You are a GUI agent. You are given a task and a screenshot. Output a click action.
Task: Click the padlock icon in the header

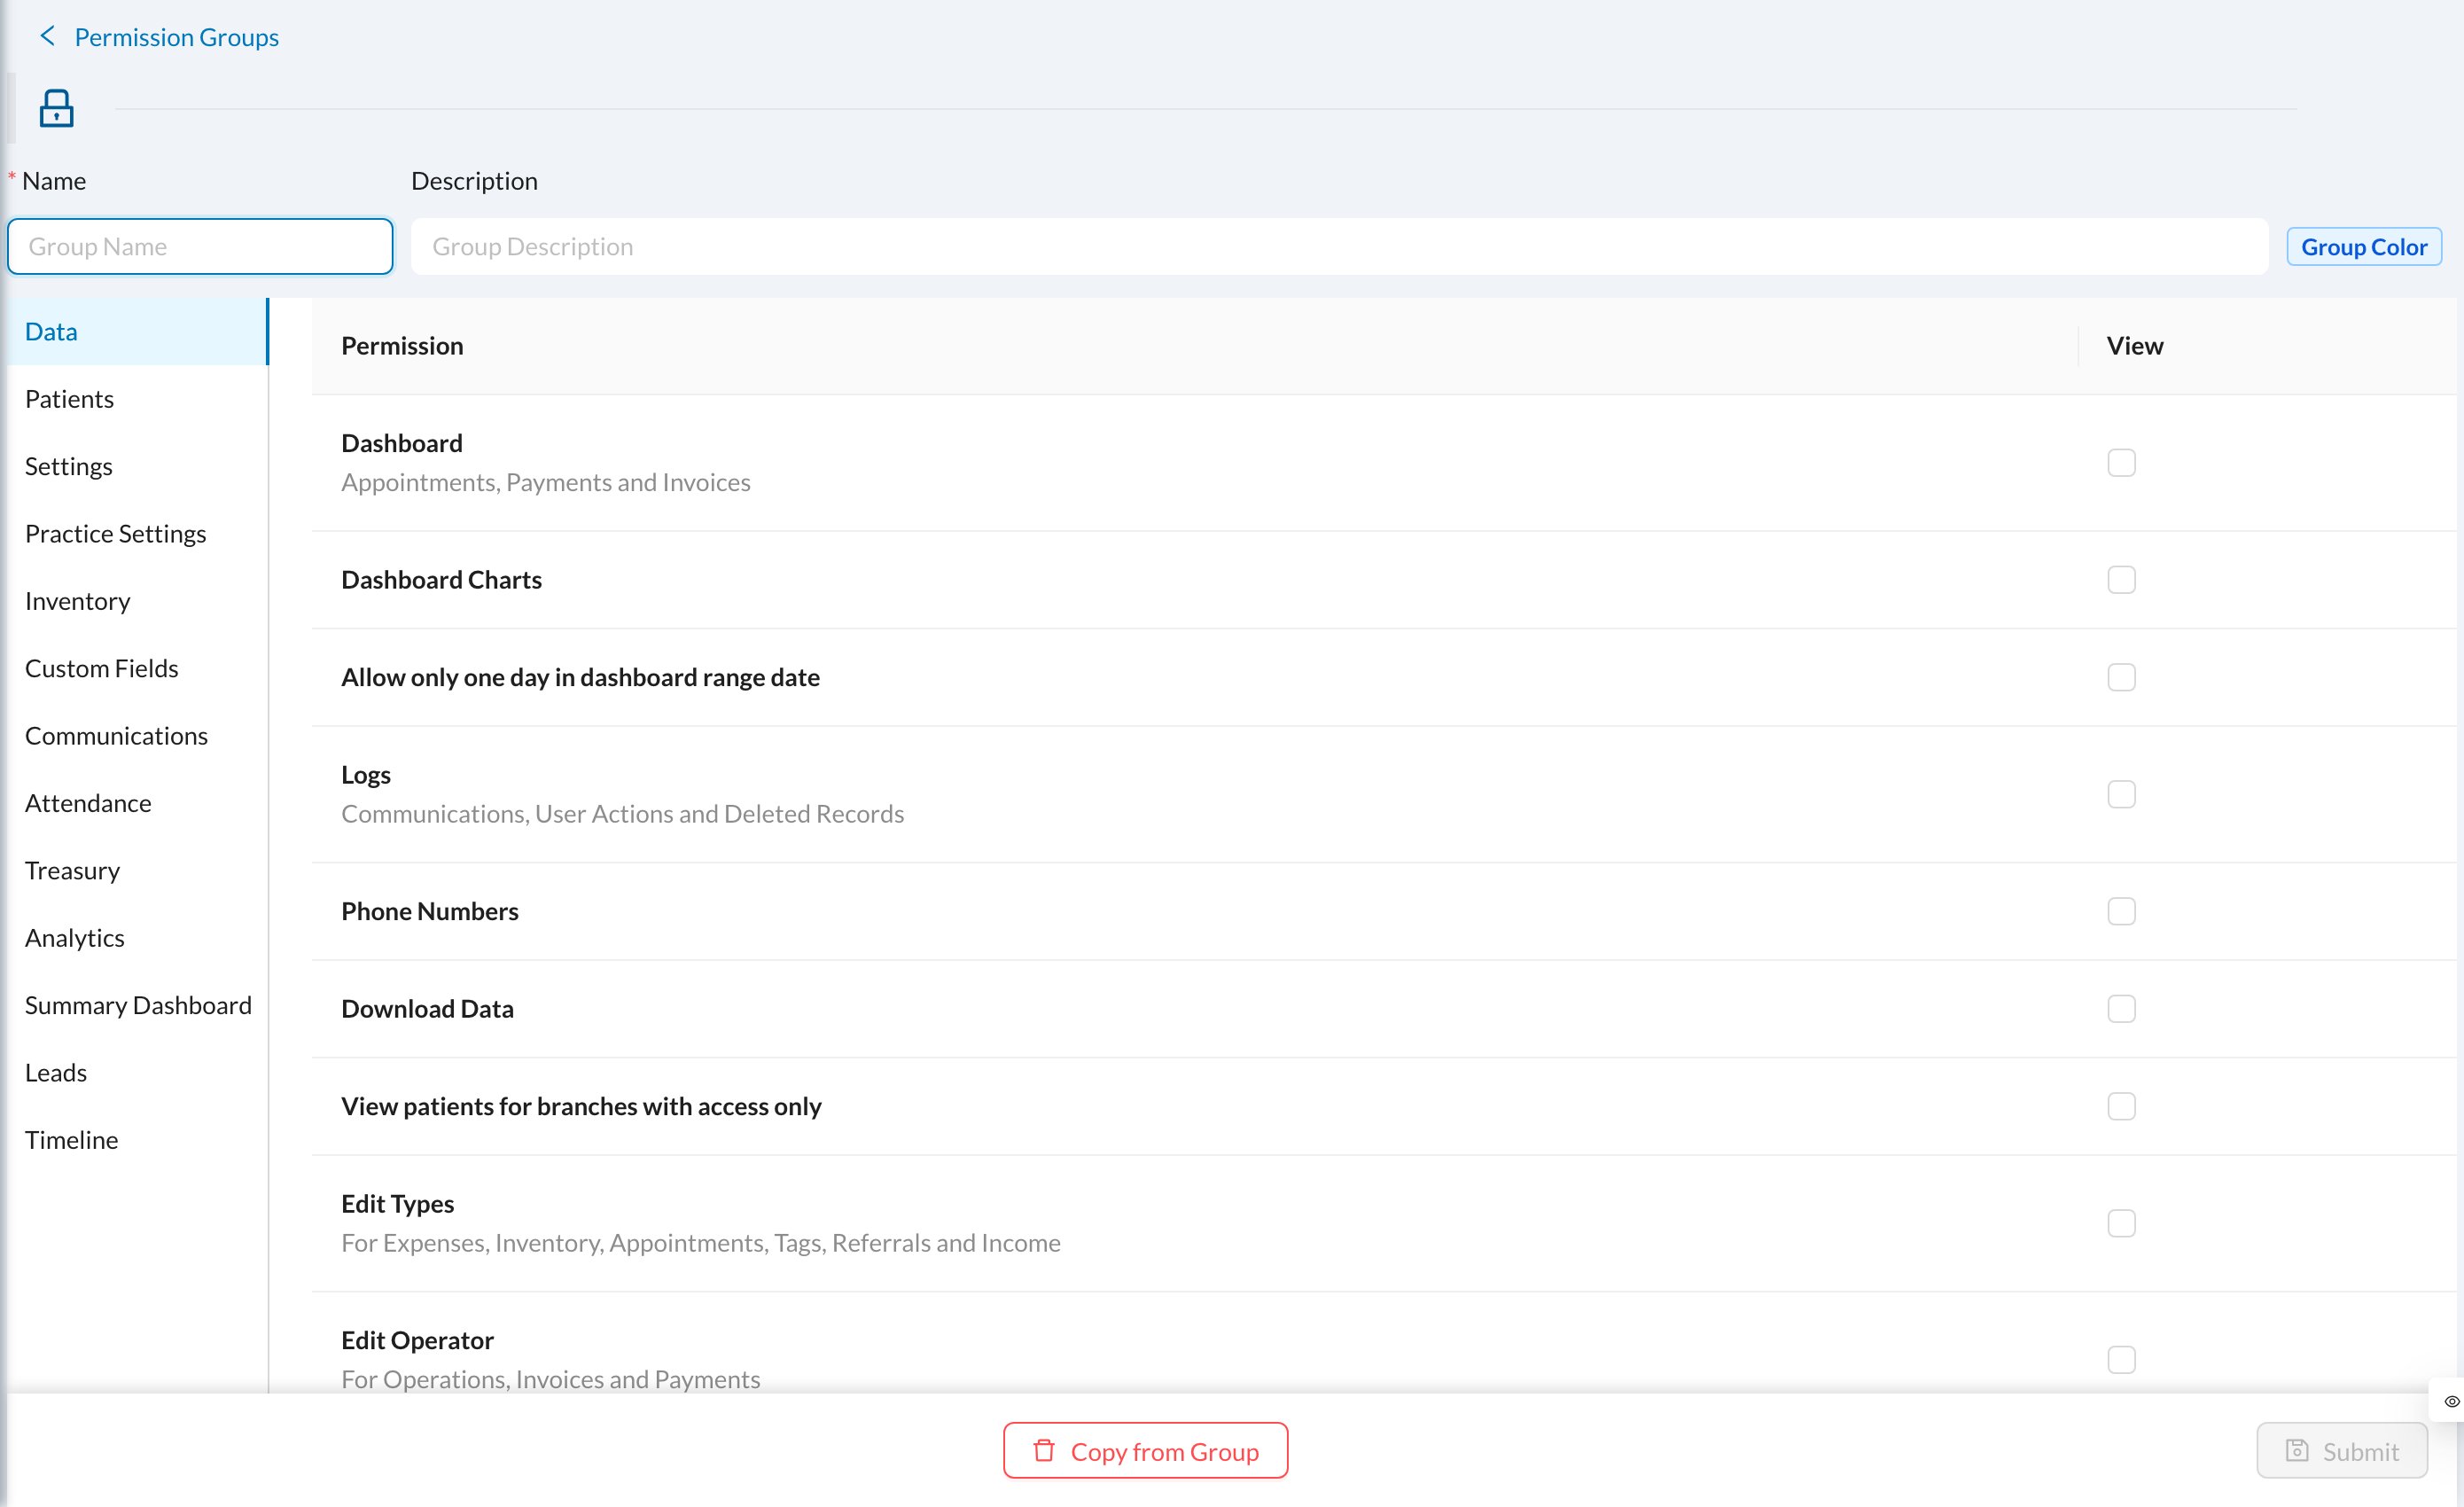coord(56,108)
